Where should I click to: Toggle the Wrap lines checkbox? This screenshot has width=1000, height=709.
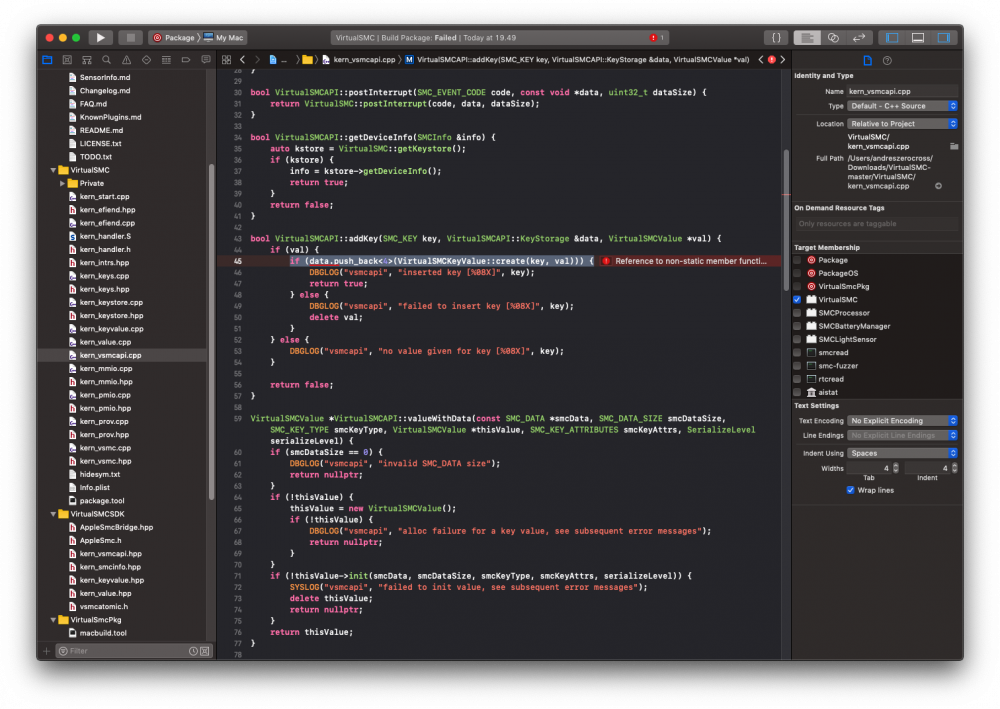[x=850, y=490]
